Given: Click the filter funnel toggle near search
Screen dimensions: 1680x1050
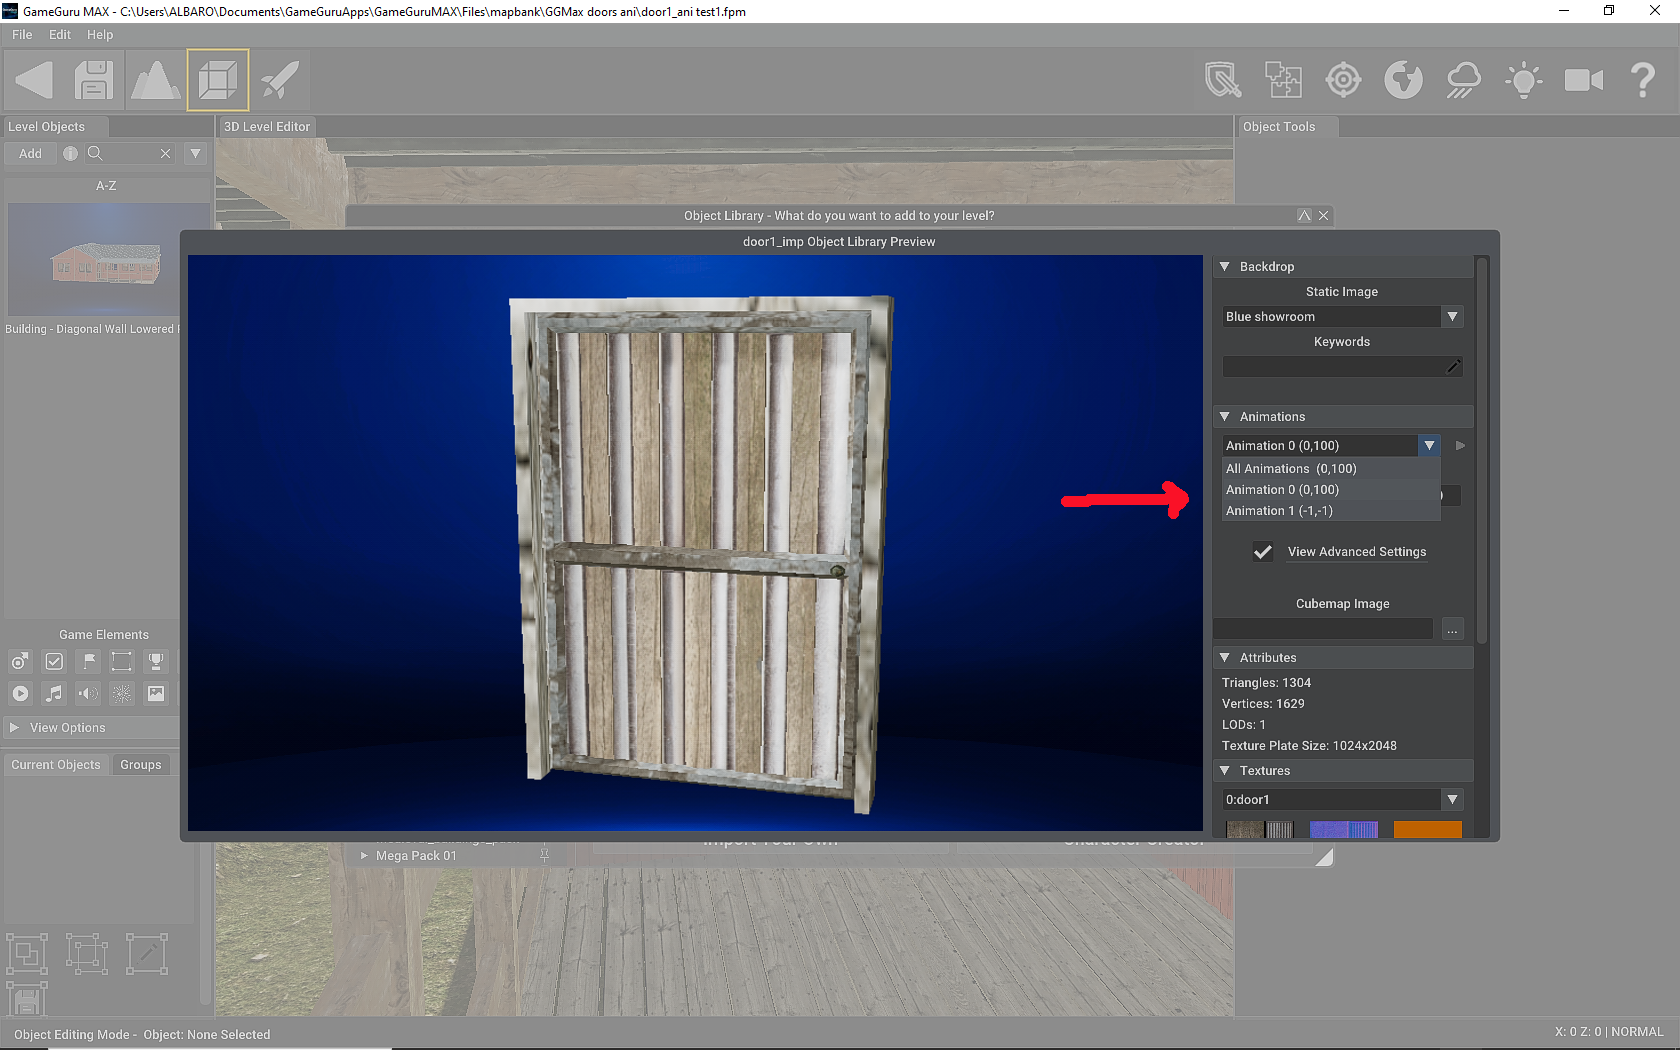Looking at the screenshot, I should [x=195, y=153].
